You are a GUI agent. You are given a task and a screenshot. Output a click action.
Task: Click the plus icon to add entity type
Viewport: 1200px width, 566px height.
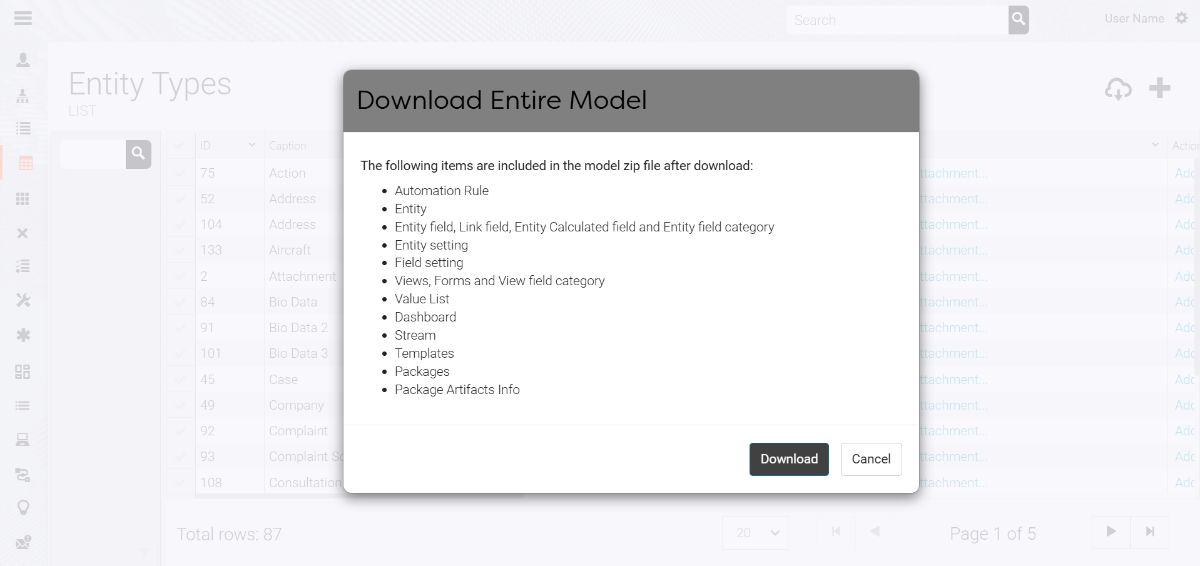[x=1160, y=88]
